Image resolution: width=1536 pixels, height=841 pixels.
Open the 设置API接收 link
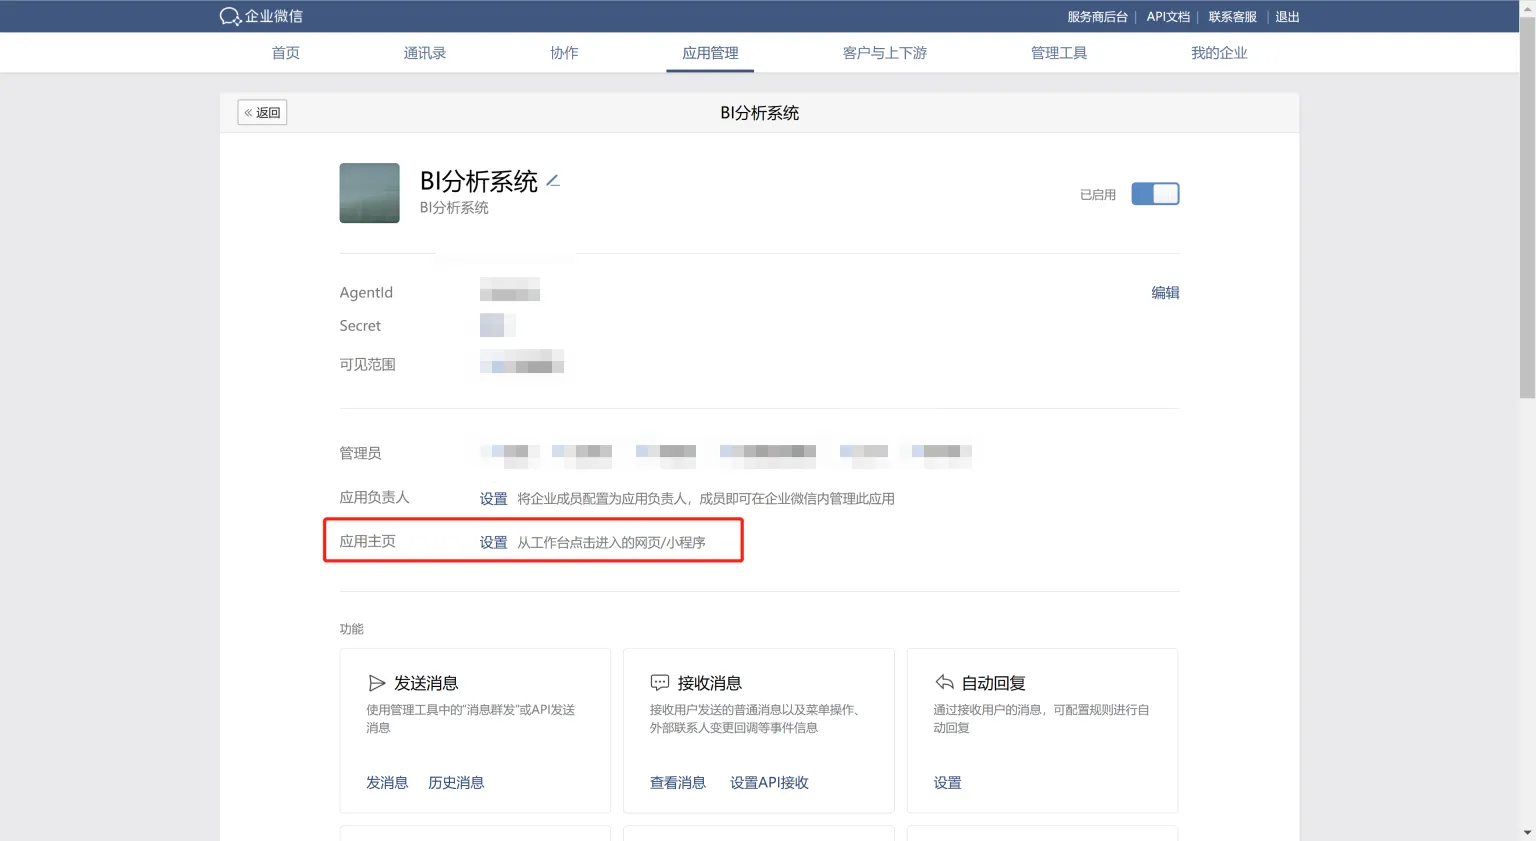tap(769, 783)
